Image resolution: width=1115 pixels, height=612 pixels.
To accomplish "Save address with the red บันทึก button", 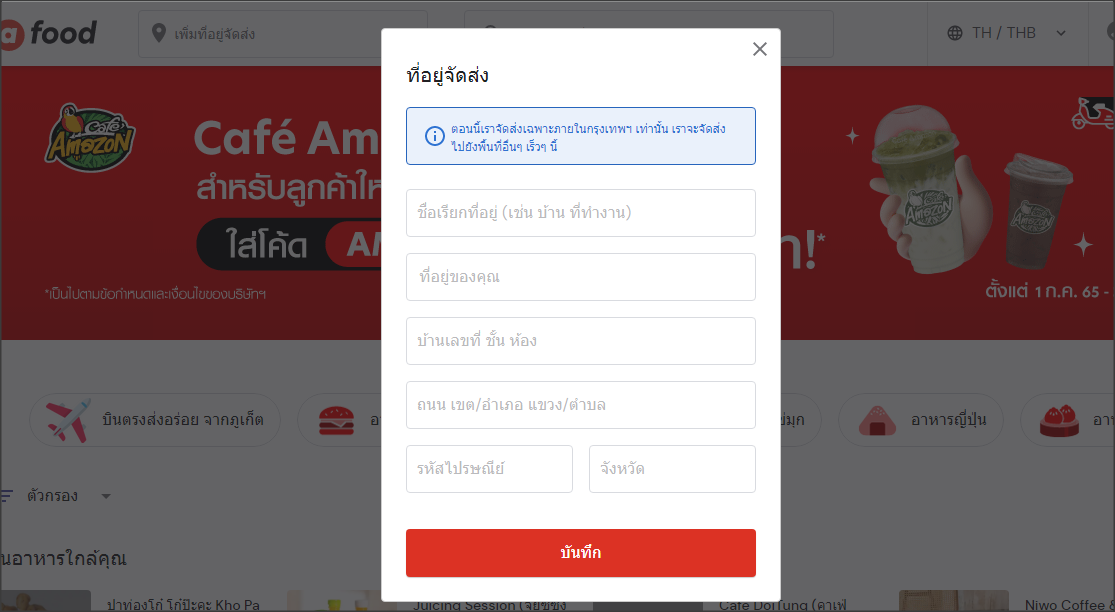I will 581,552.
